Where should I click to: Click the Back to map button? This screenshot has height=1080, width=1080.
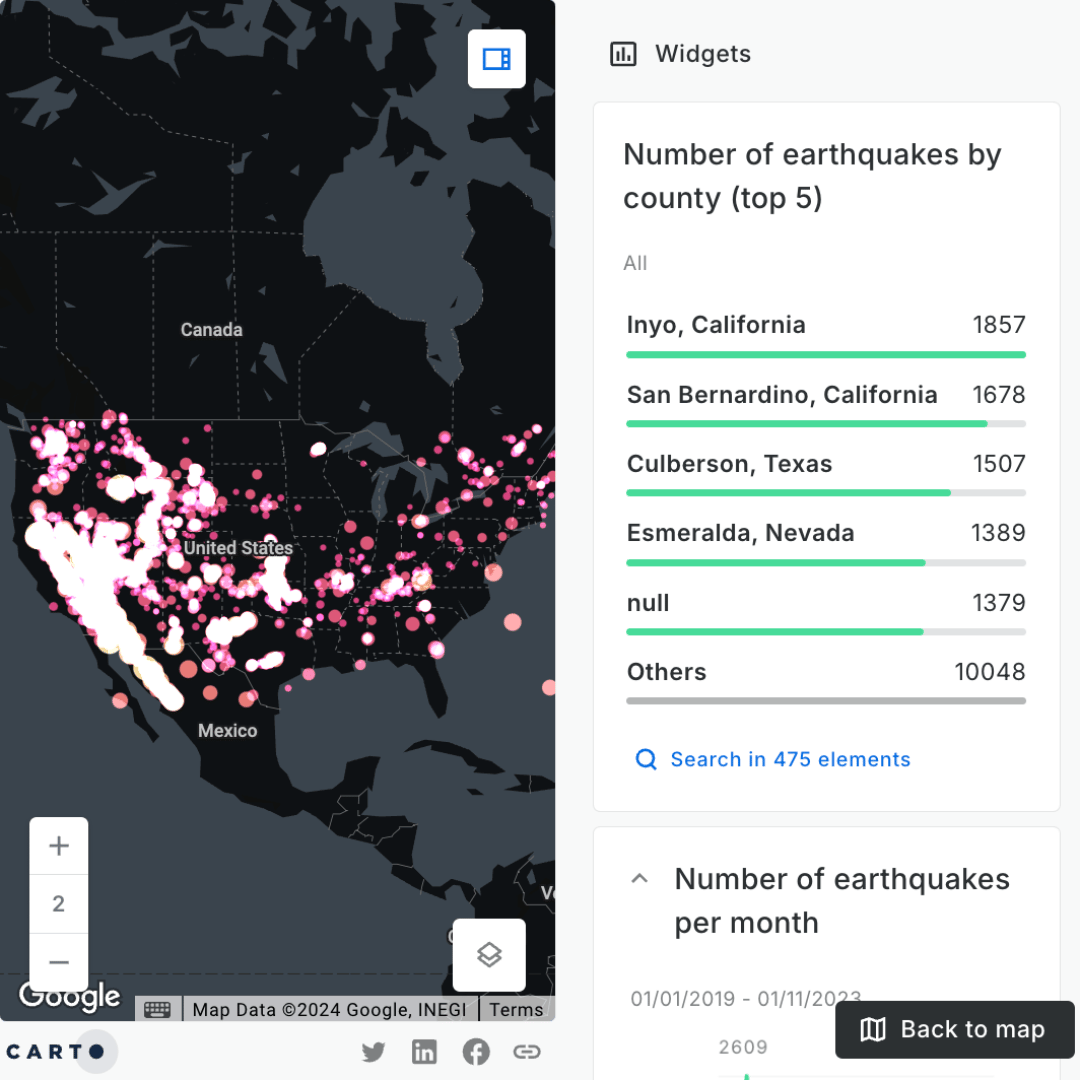pos(955,1030)
